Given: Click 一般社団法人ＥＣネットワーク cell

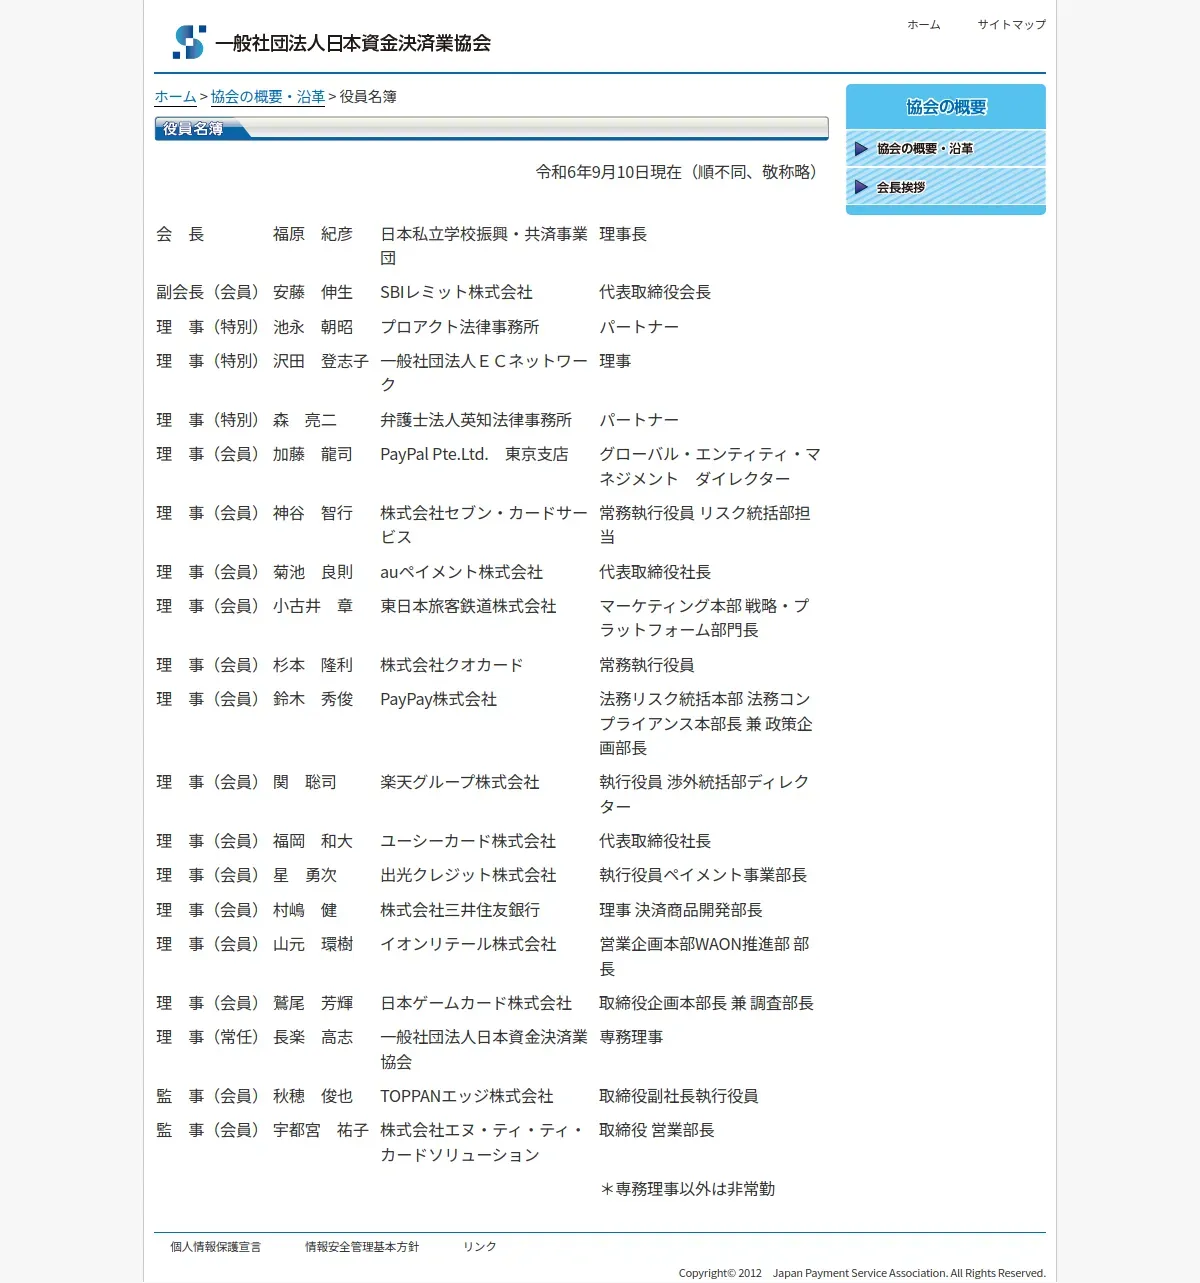Looking at the screenshot, I should click(484, 373).
